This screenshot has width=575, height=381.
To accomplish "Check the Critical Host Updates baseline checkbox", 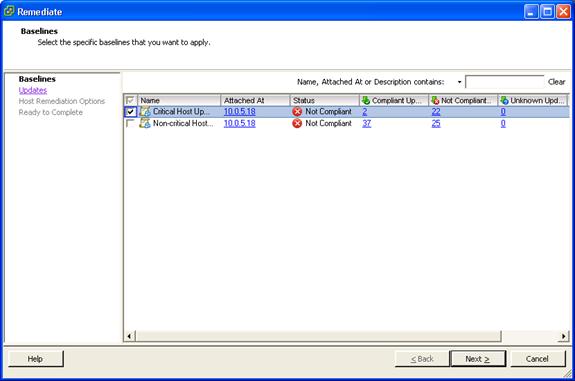I will pos(131,112).
